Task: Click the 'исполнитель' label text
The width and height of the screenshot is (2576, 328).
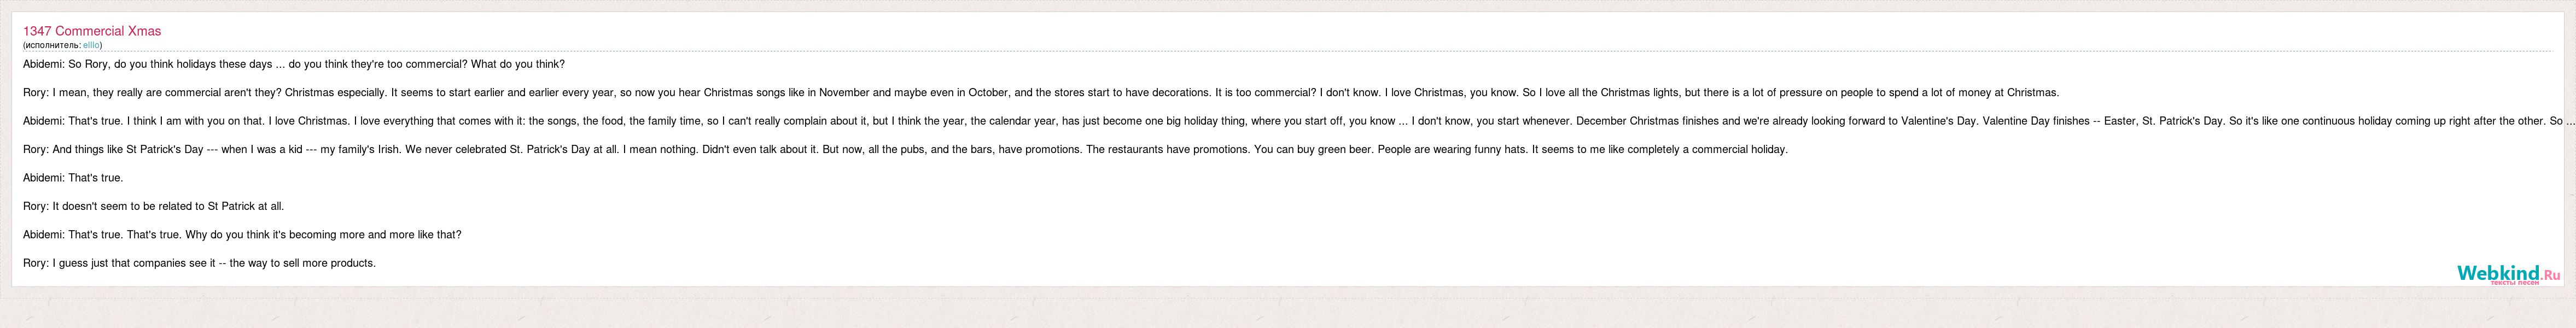Action: point(53,45)
